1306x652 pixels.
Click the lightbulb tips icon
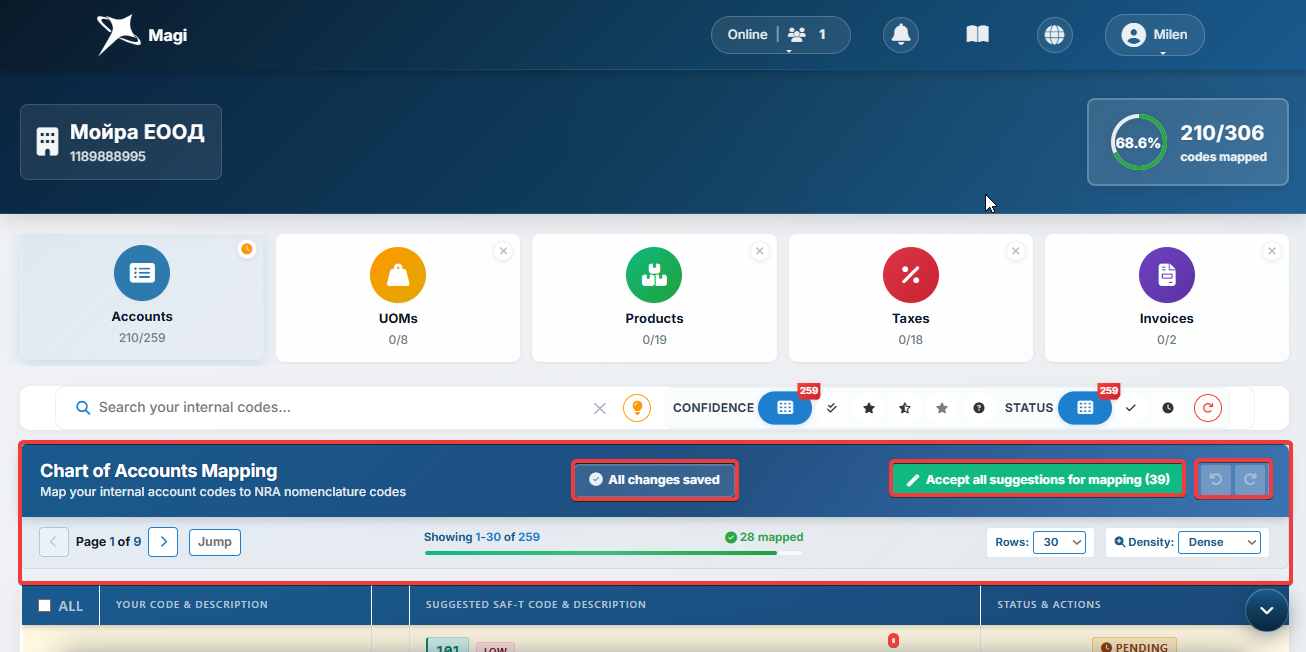click(x=637, y=408)
